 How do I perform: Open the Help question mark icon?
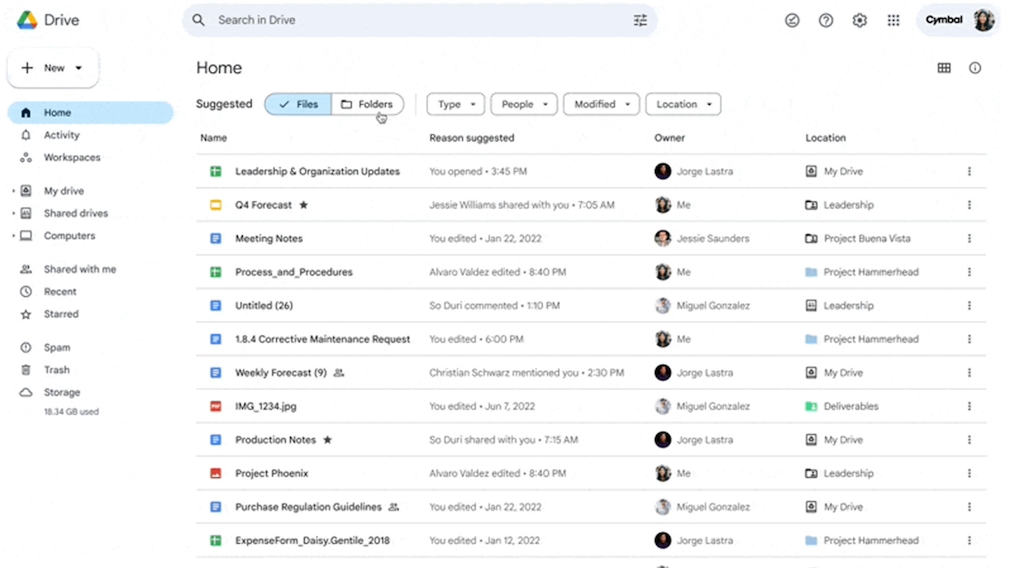click(x=826, y=20)
